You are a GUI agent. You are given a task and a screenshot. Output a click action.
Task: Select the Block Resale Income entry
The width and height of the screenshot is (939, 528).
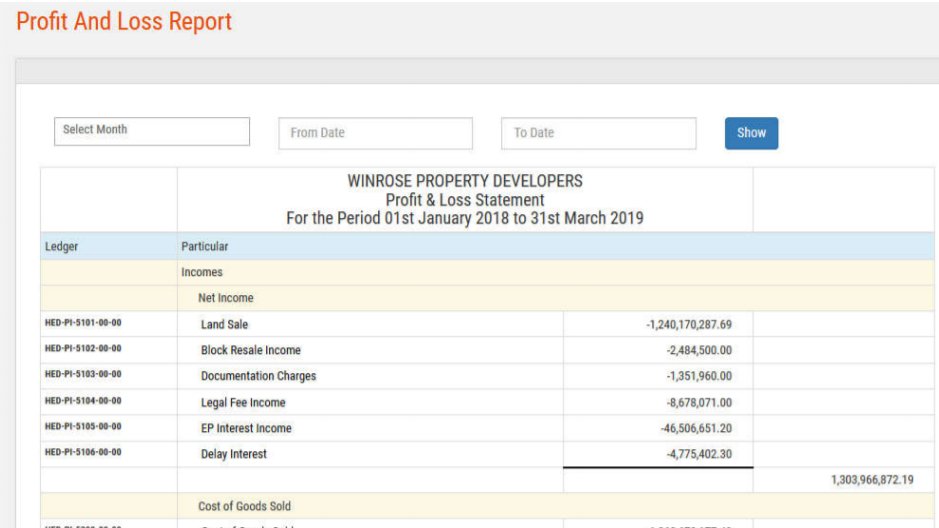click(250, 351)
